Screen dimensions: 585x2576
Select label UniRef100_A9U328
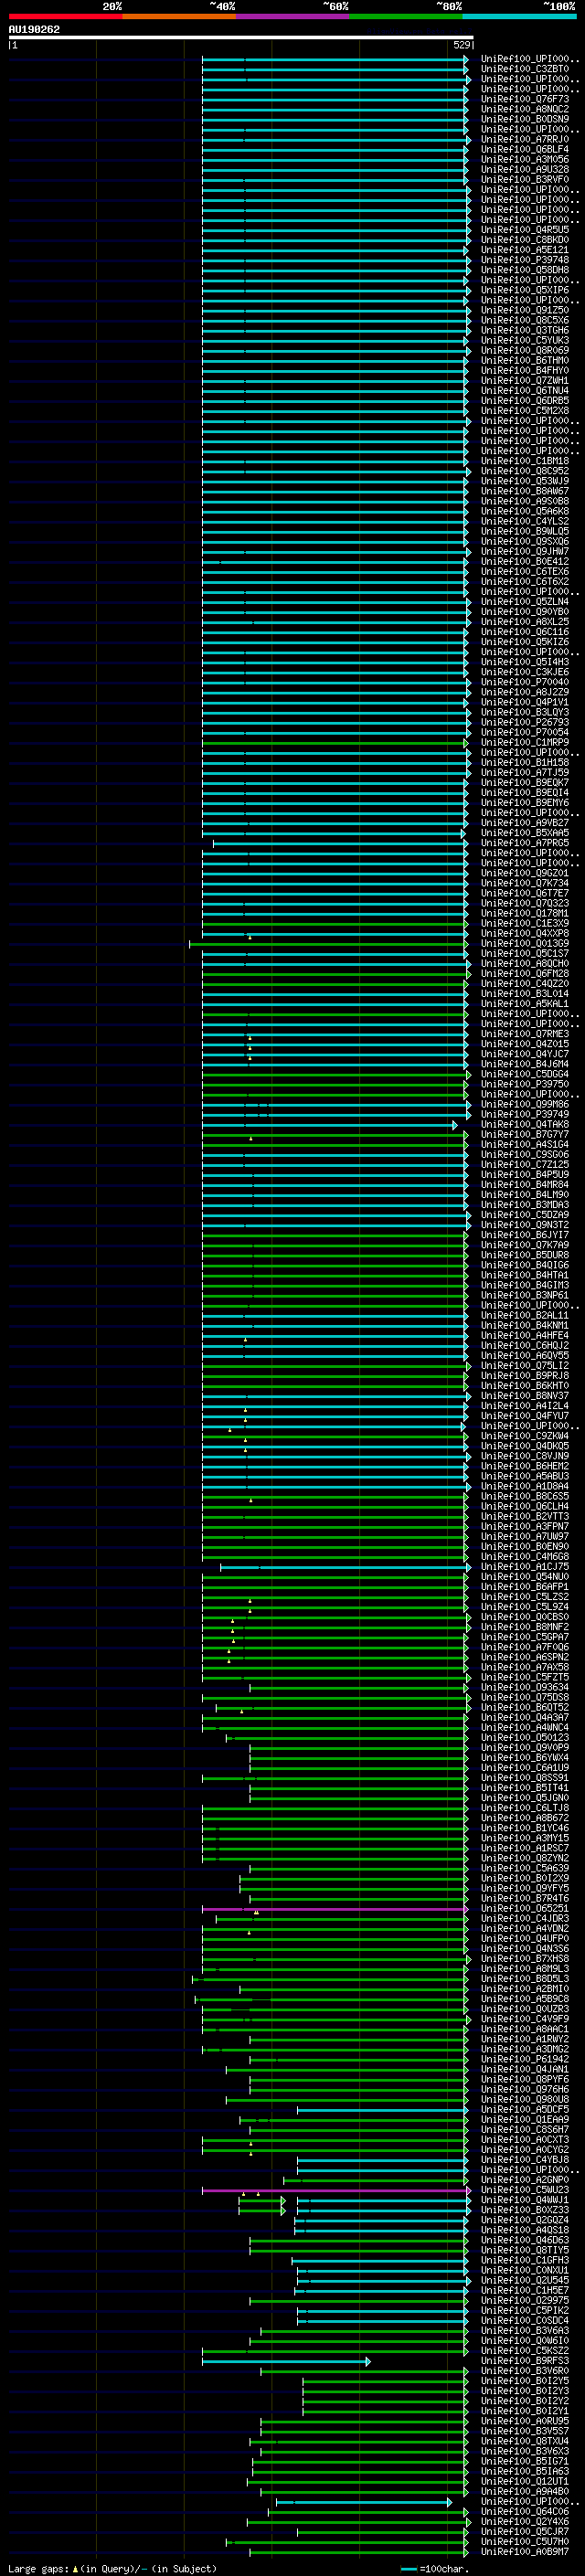pos(525,169)
